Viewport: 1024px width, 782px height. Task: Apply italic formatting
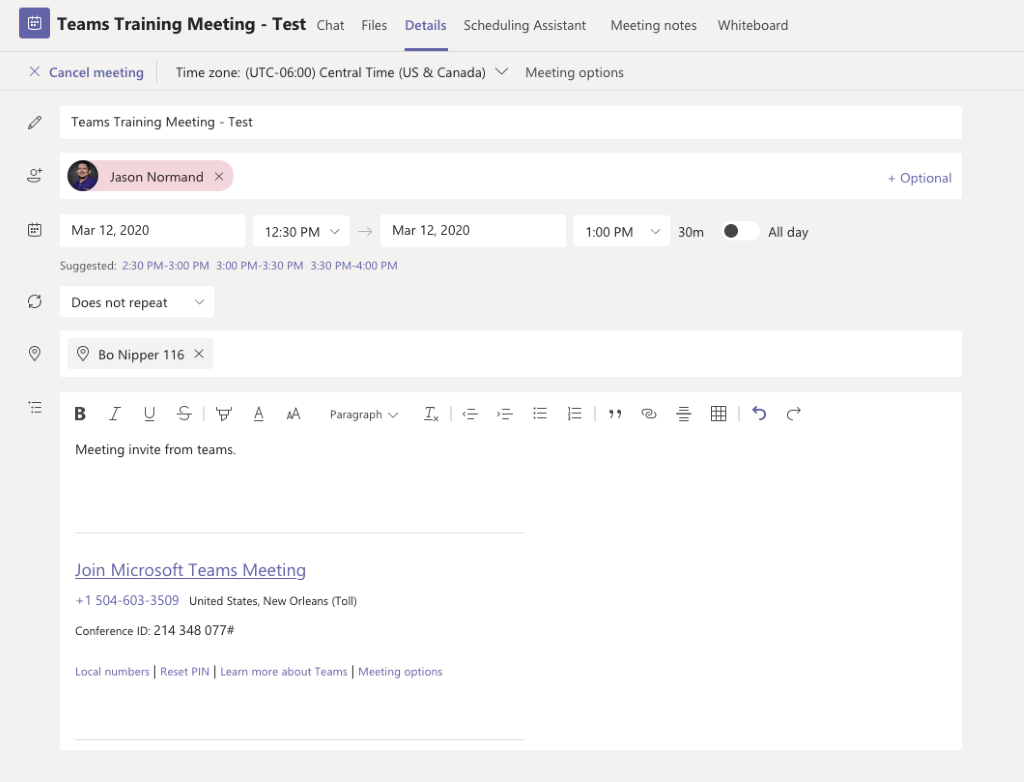click(x=114, y=414)
